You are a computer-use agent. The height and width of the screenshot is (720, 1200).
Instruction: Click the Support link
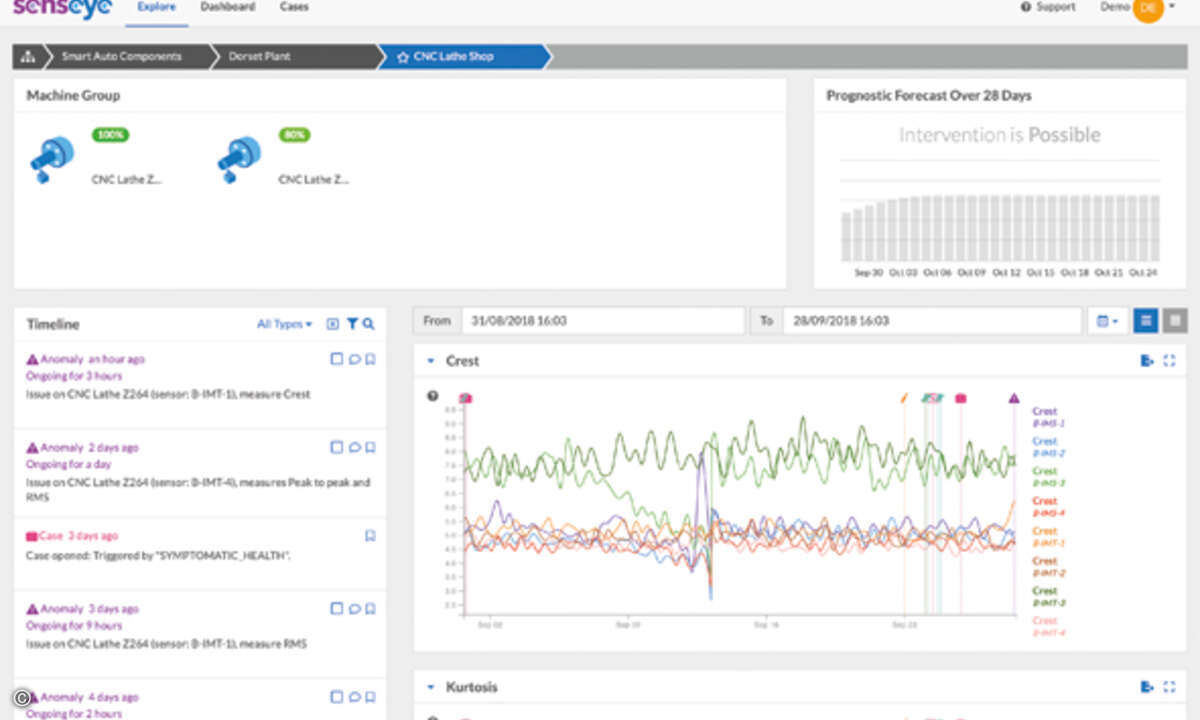1048,7
